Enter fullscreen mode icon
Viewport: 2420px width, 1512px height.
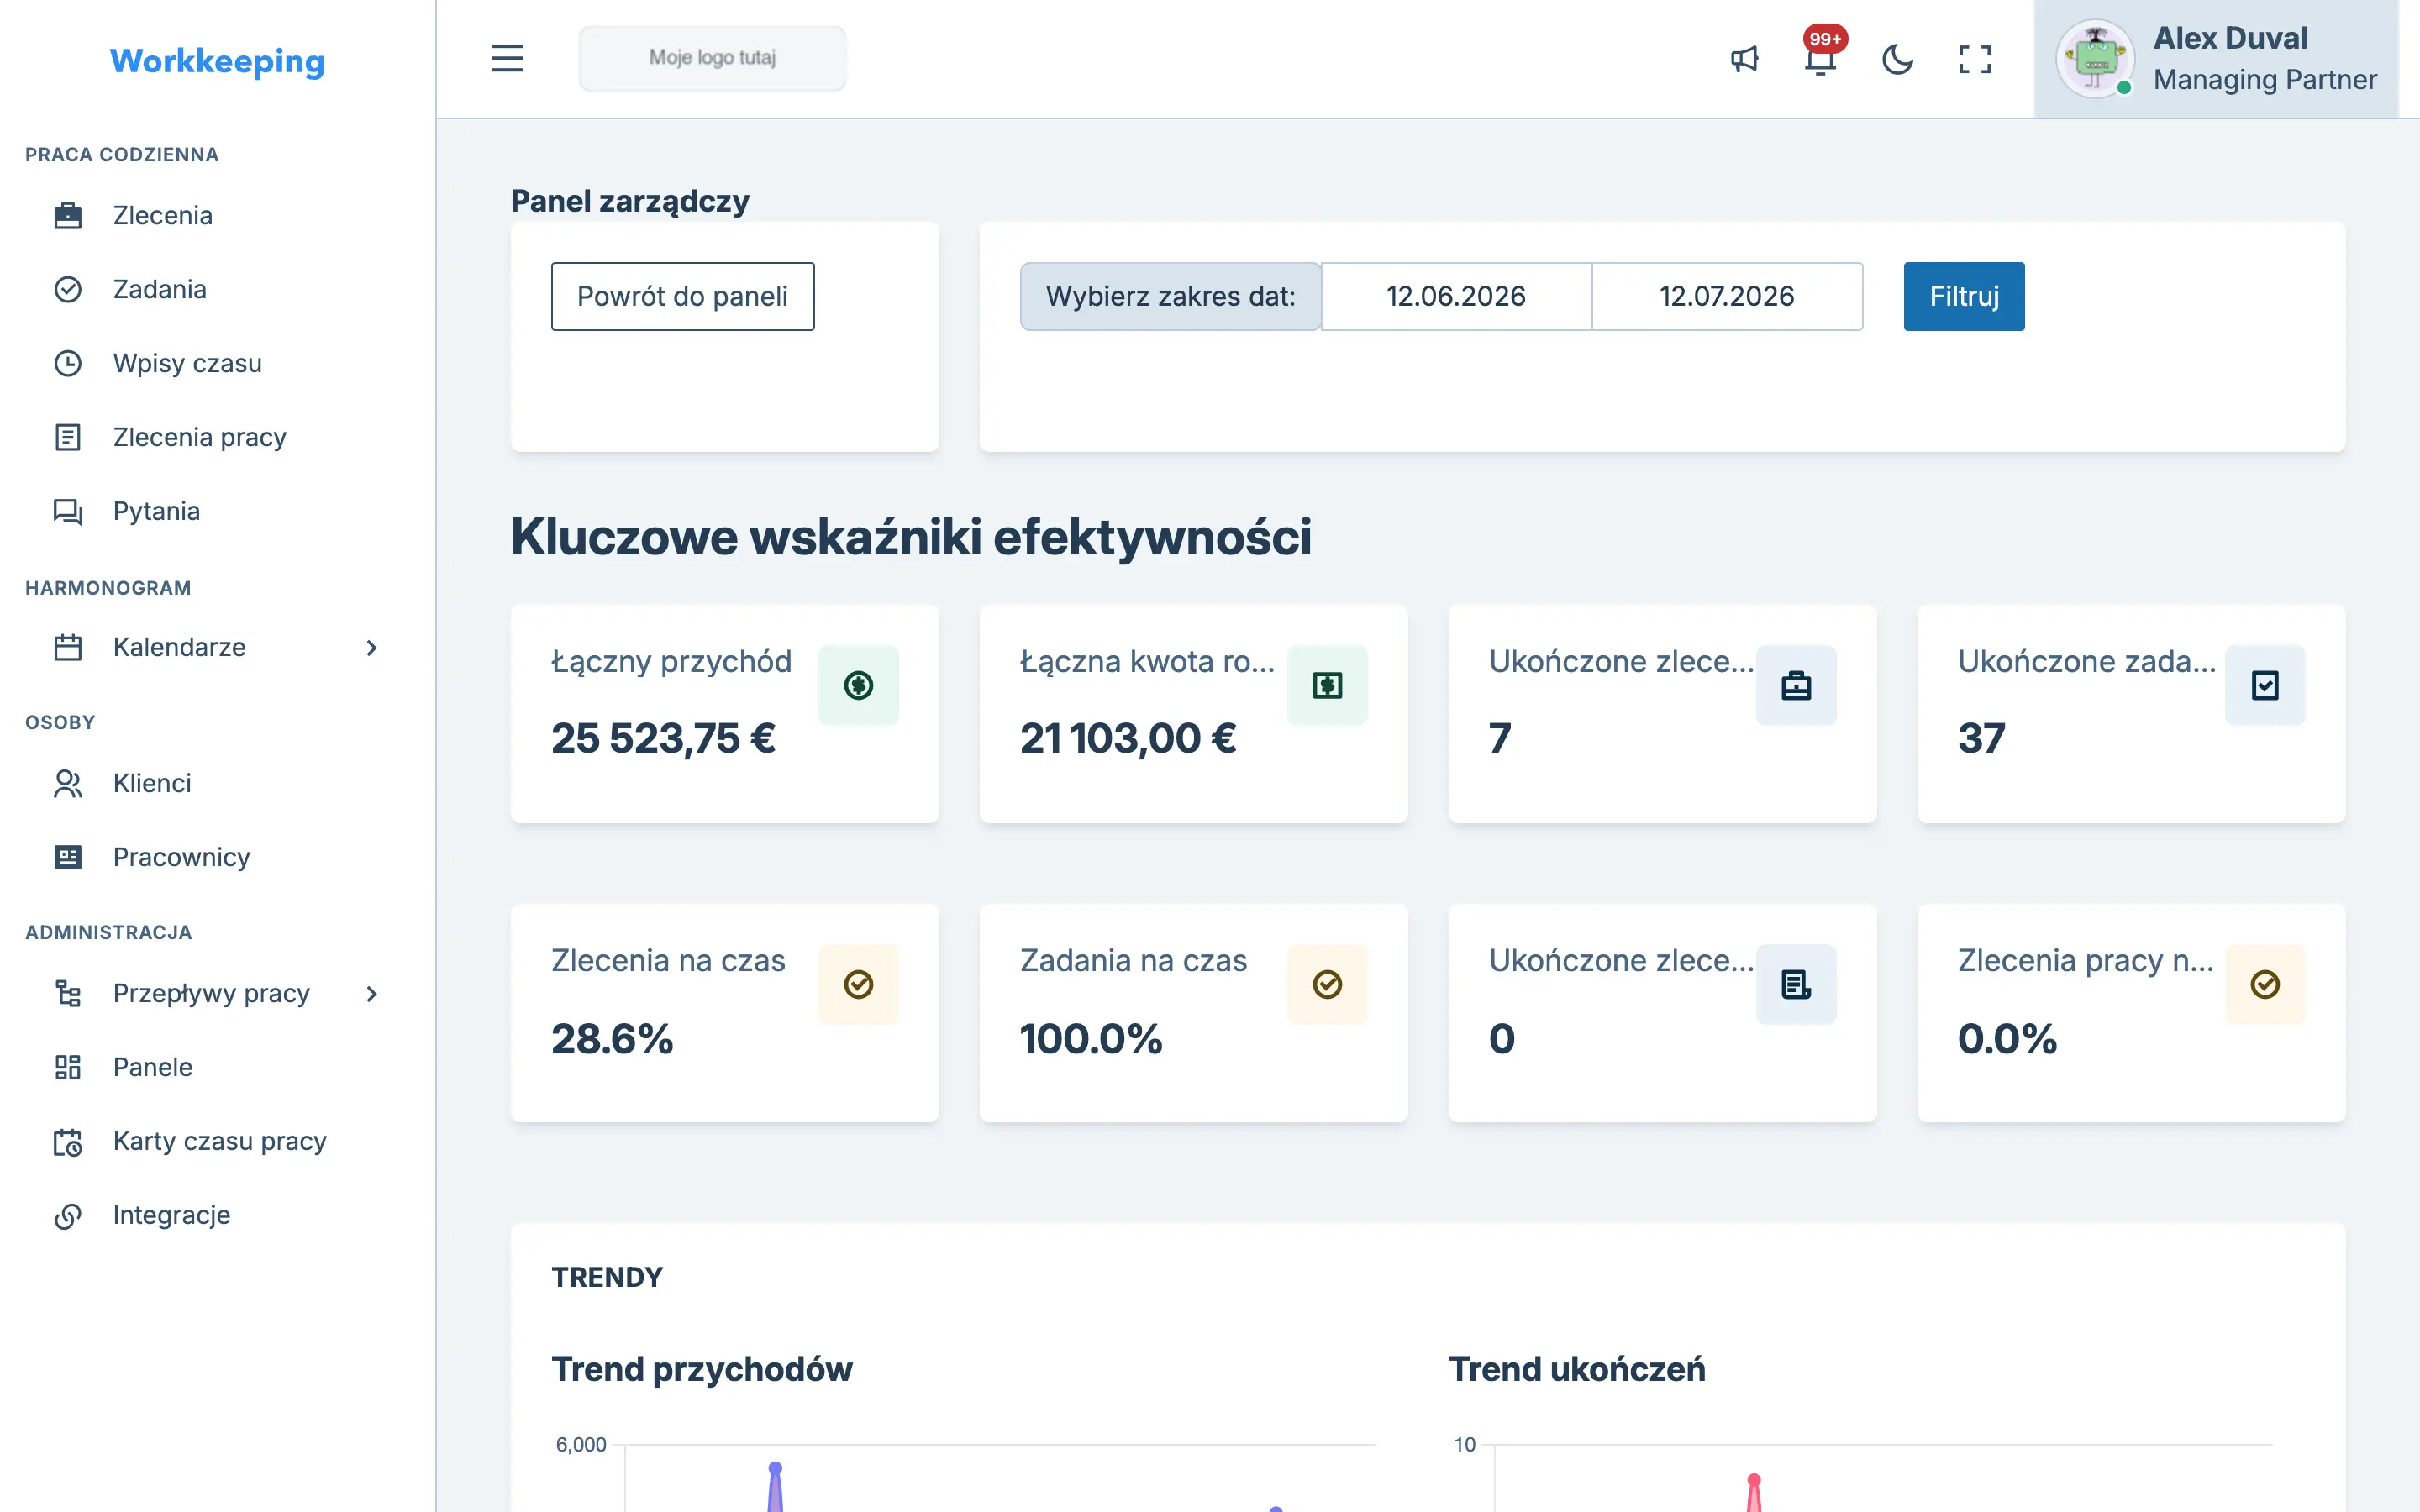(1974, 59)
